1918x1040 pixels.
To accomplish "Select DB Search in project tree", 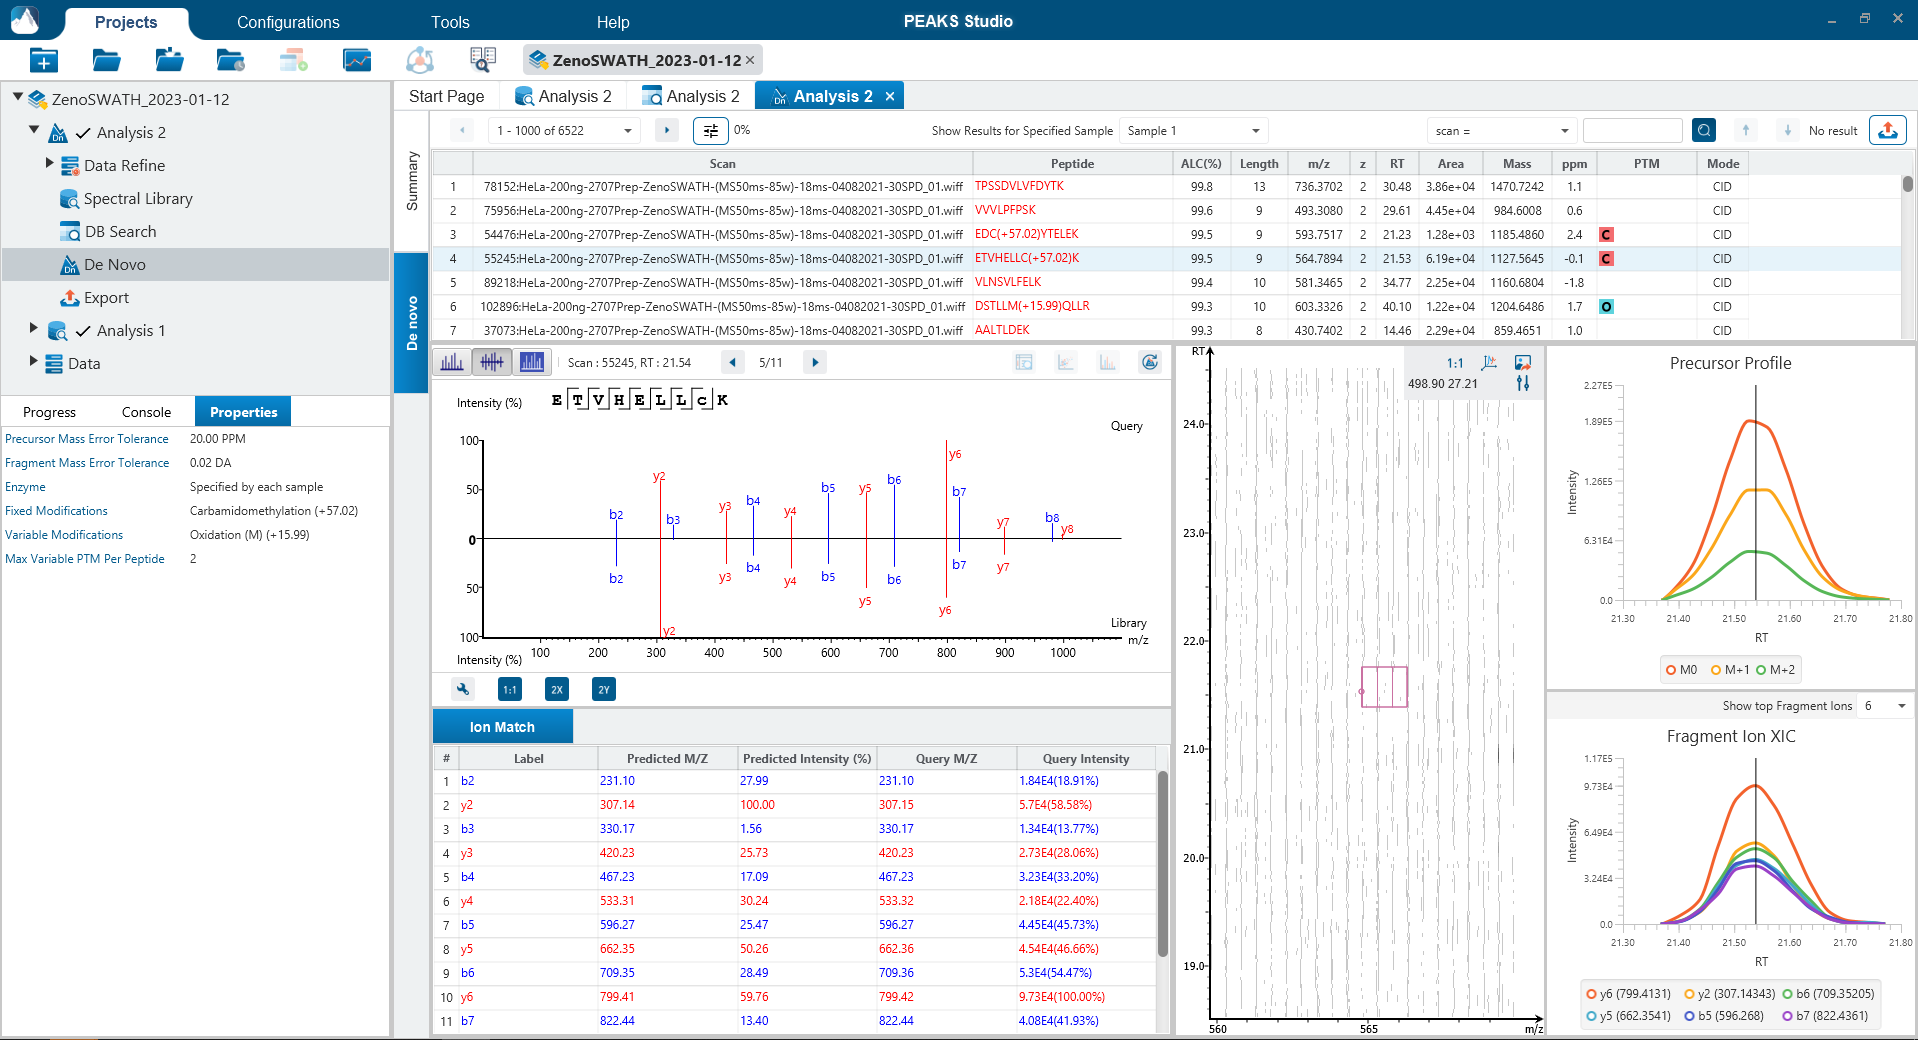I will click(120, 232).
